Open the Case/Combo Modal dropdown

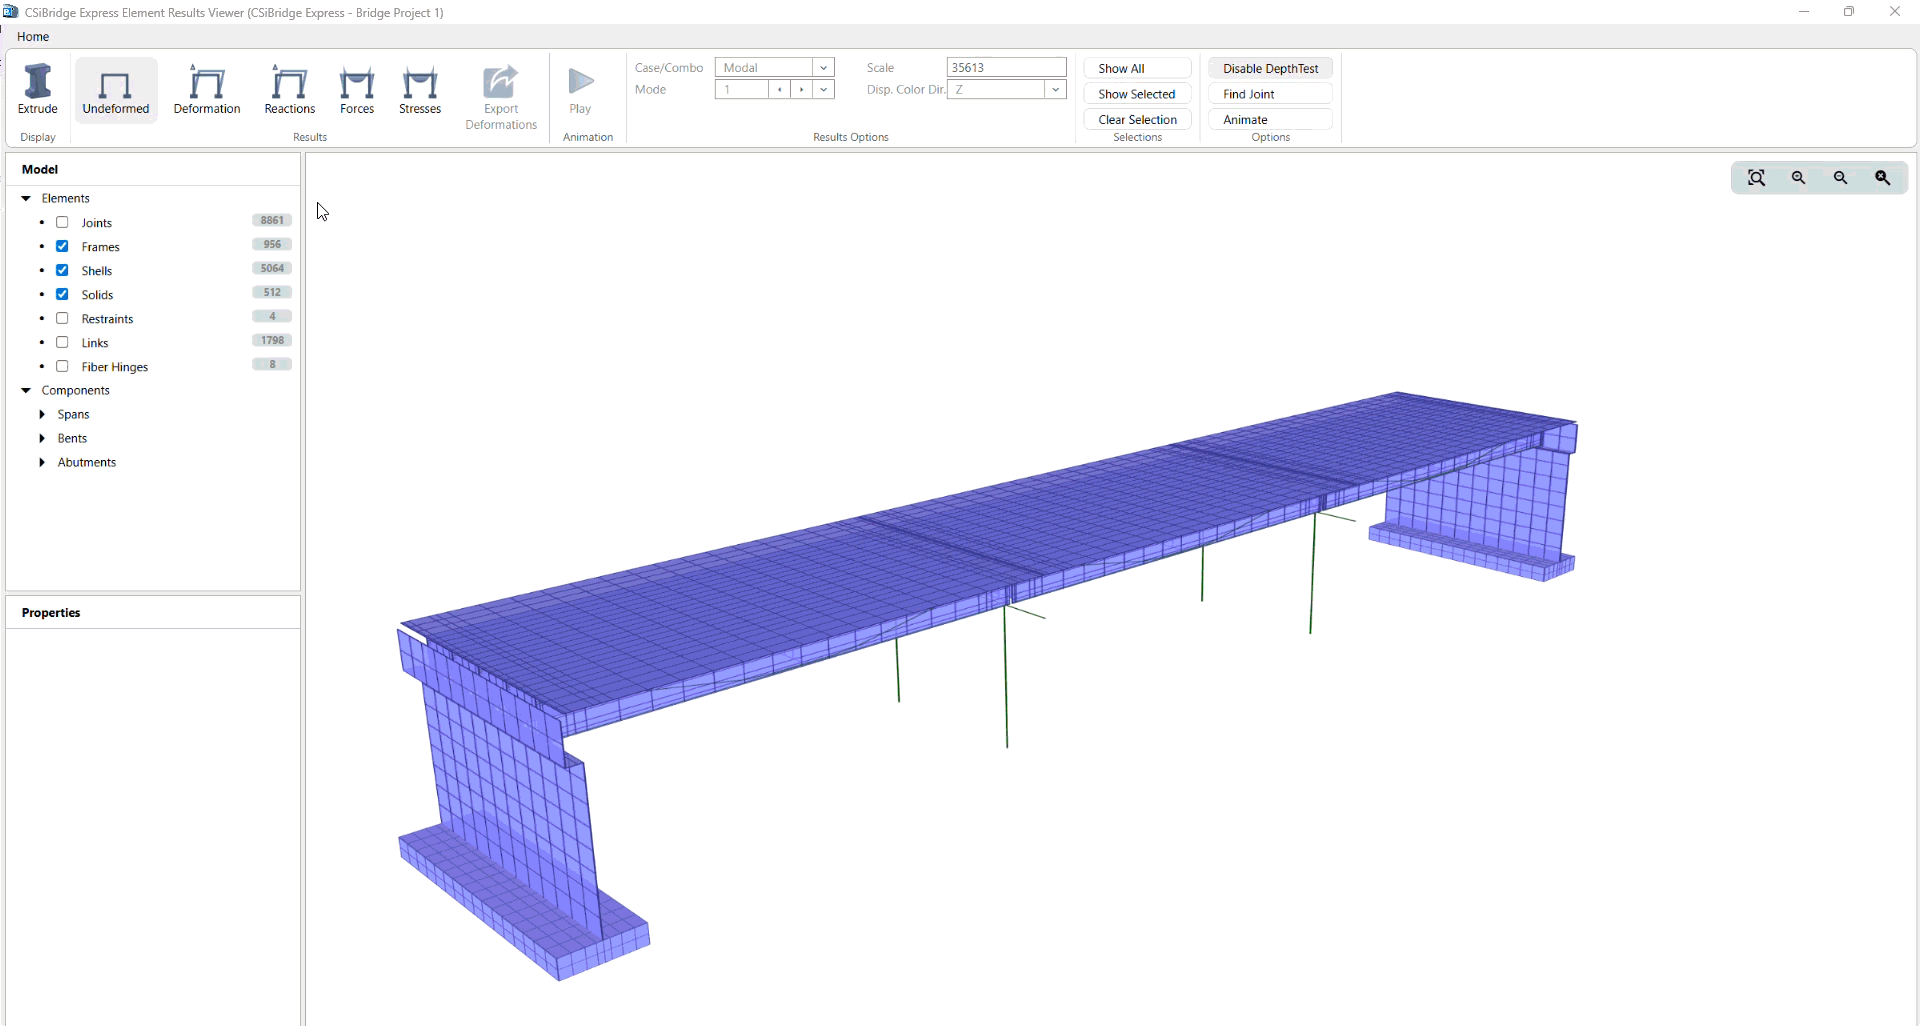pyautogui.click(x=823, y=67)
